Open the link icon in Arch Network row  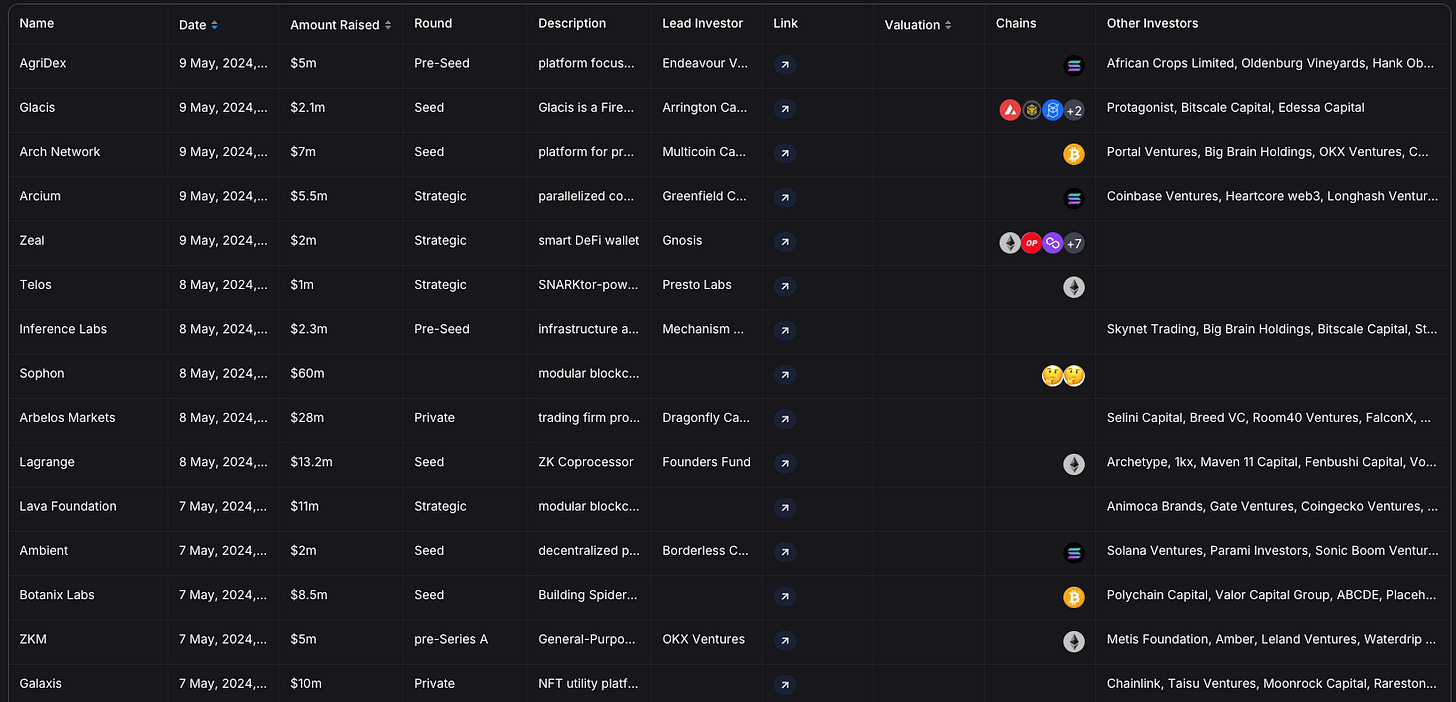point(786,153)
